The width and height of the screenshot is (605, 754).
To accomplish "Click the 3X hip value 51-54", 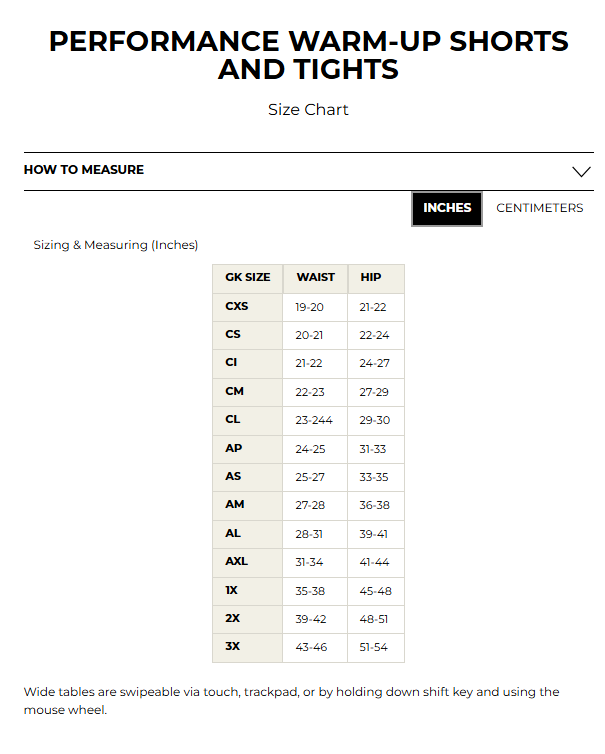I will (375, 647).
